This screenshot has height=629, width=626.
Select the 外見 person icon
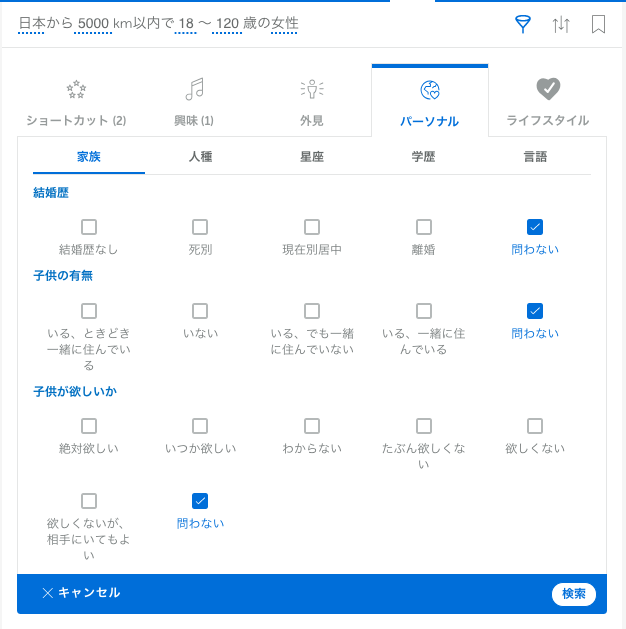312,90
